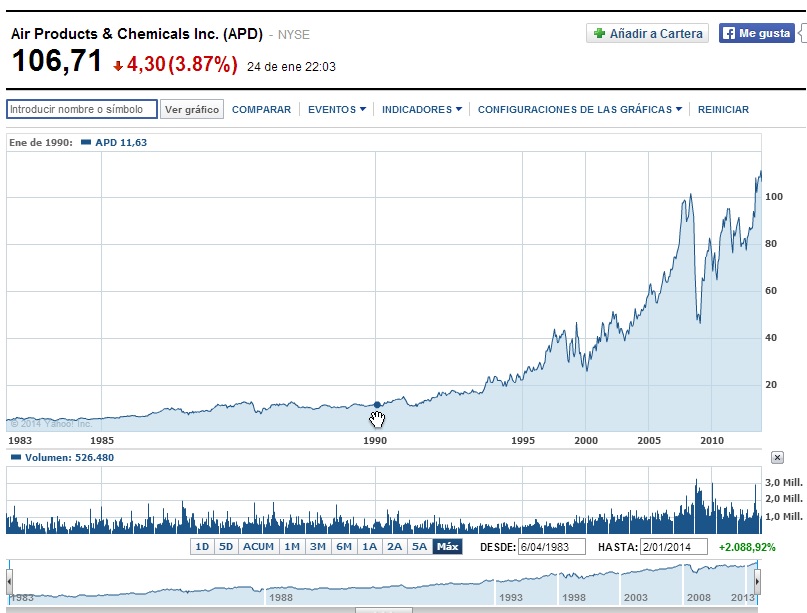Viewport: 807px width, 613px height.
Task: Click the Air Products & Chemicals Inc. title
Action: click(136, 34)
